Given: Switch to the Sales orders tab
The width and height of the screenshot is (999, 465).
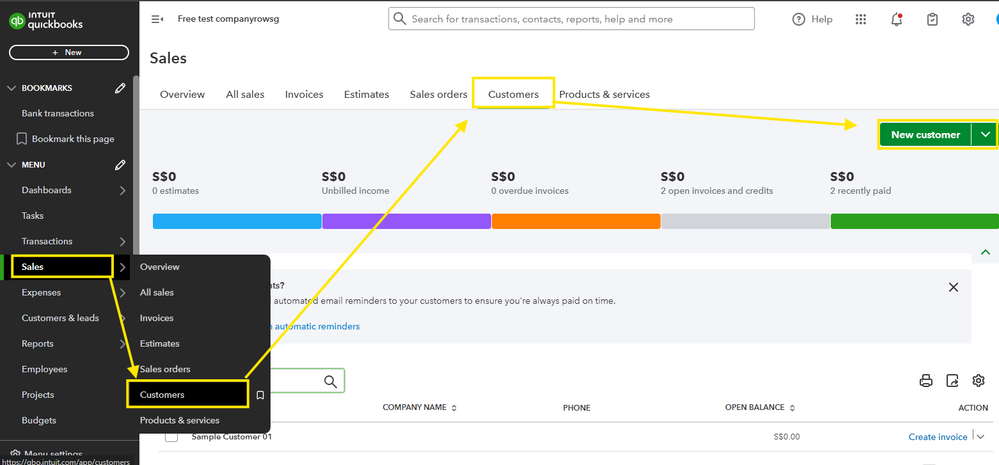Looking at the screenshot, I should pyautogui.click(x=438, y=94).
